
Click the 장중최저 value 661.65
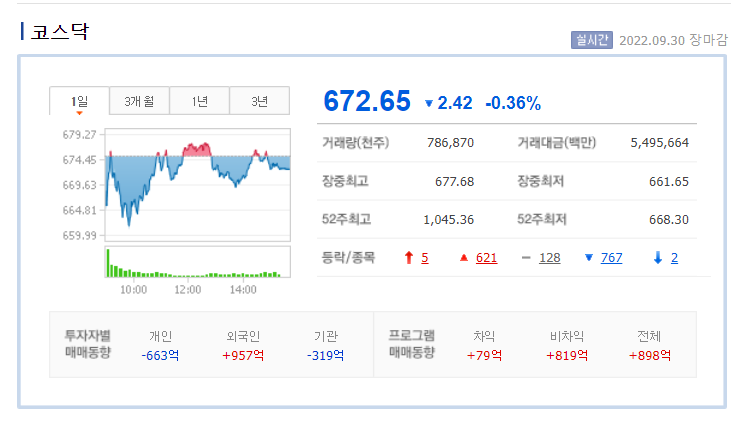coord(669,181)
